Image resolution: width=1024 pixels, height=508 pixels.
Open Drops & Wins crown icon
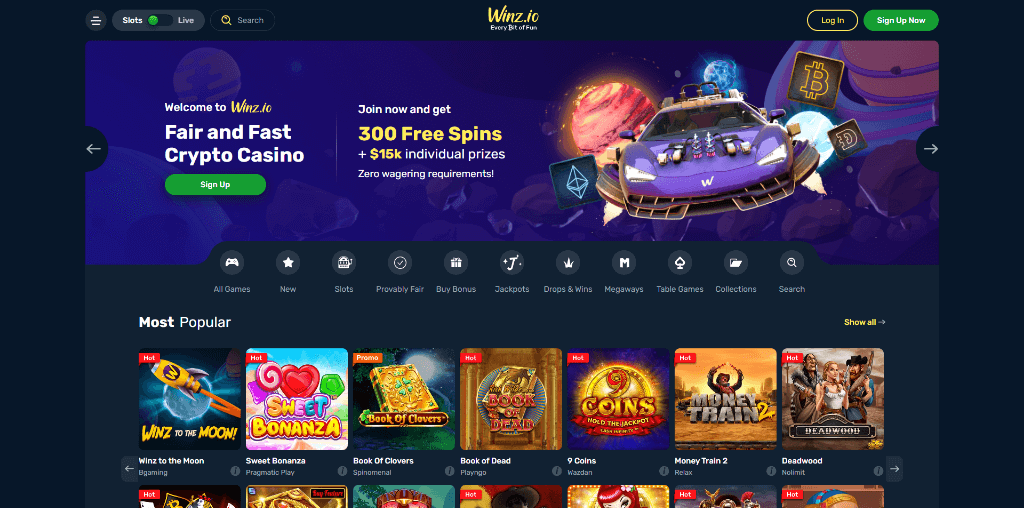pyautogui.click(x=568, y=262)
